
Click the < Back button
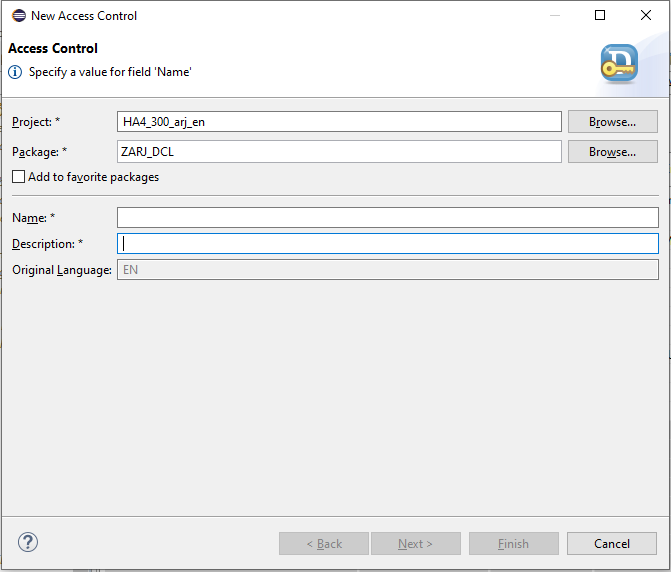point(324,544)
